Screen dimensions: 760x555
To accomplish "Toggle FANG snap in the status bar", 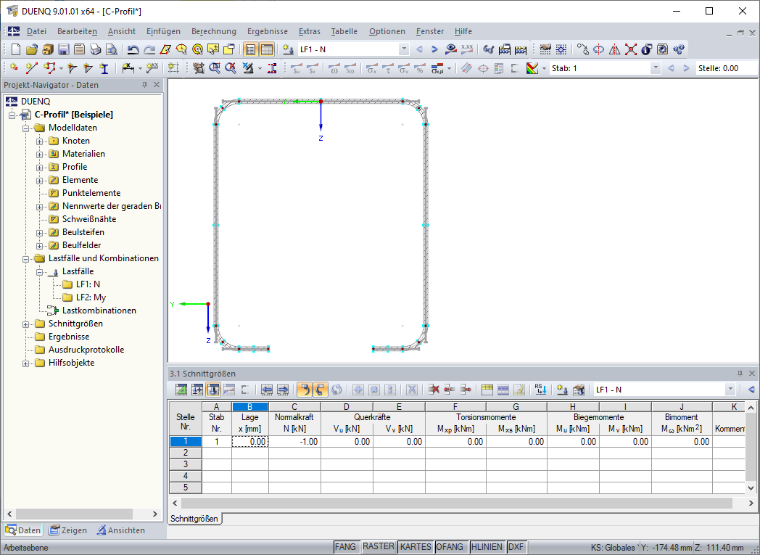I will tap(345, 547).
